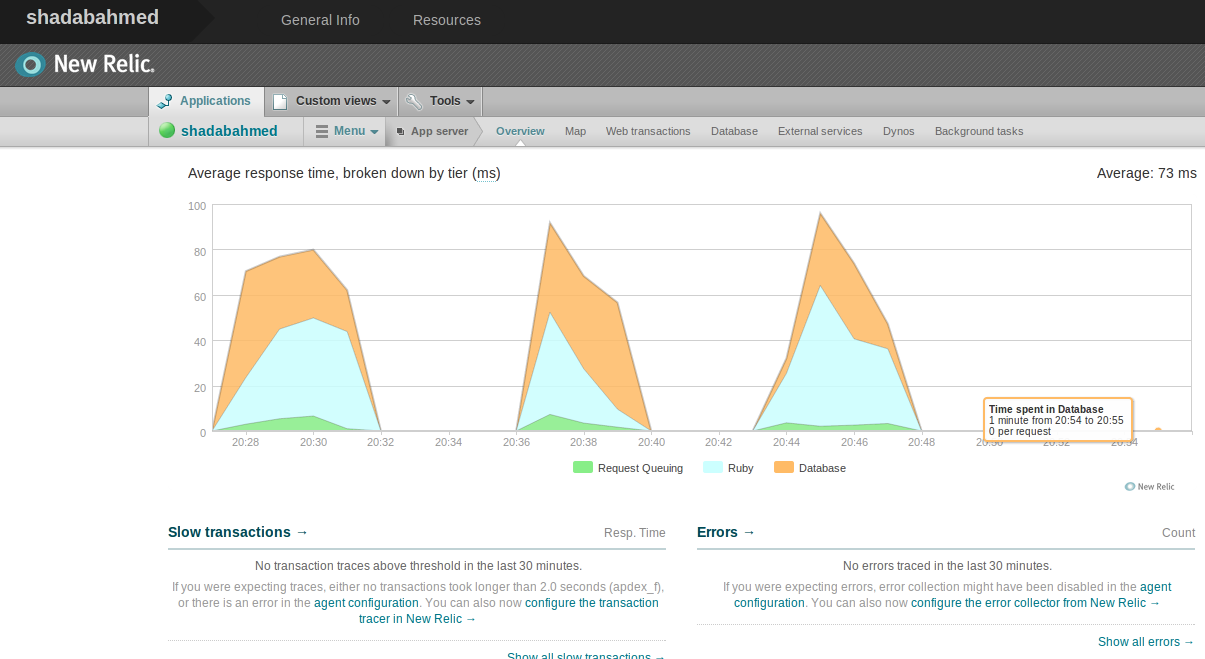Open the Menu dropdown

click(373, 132)
